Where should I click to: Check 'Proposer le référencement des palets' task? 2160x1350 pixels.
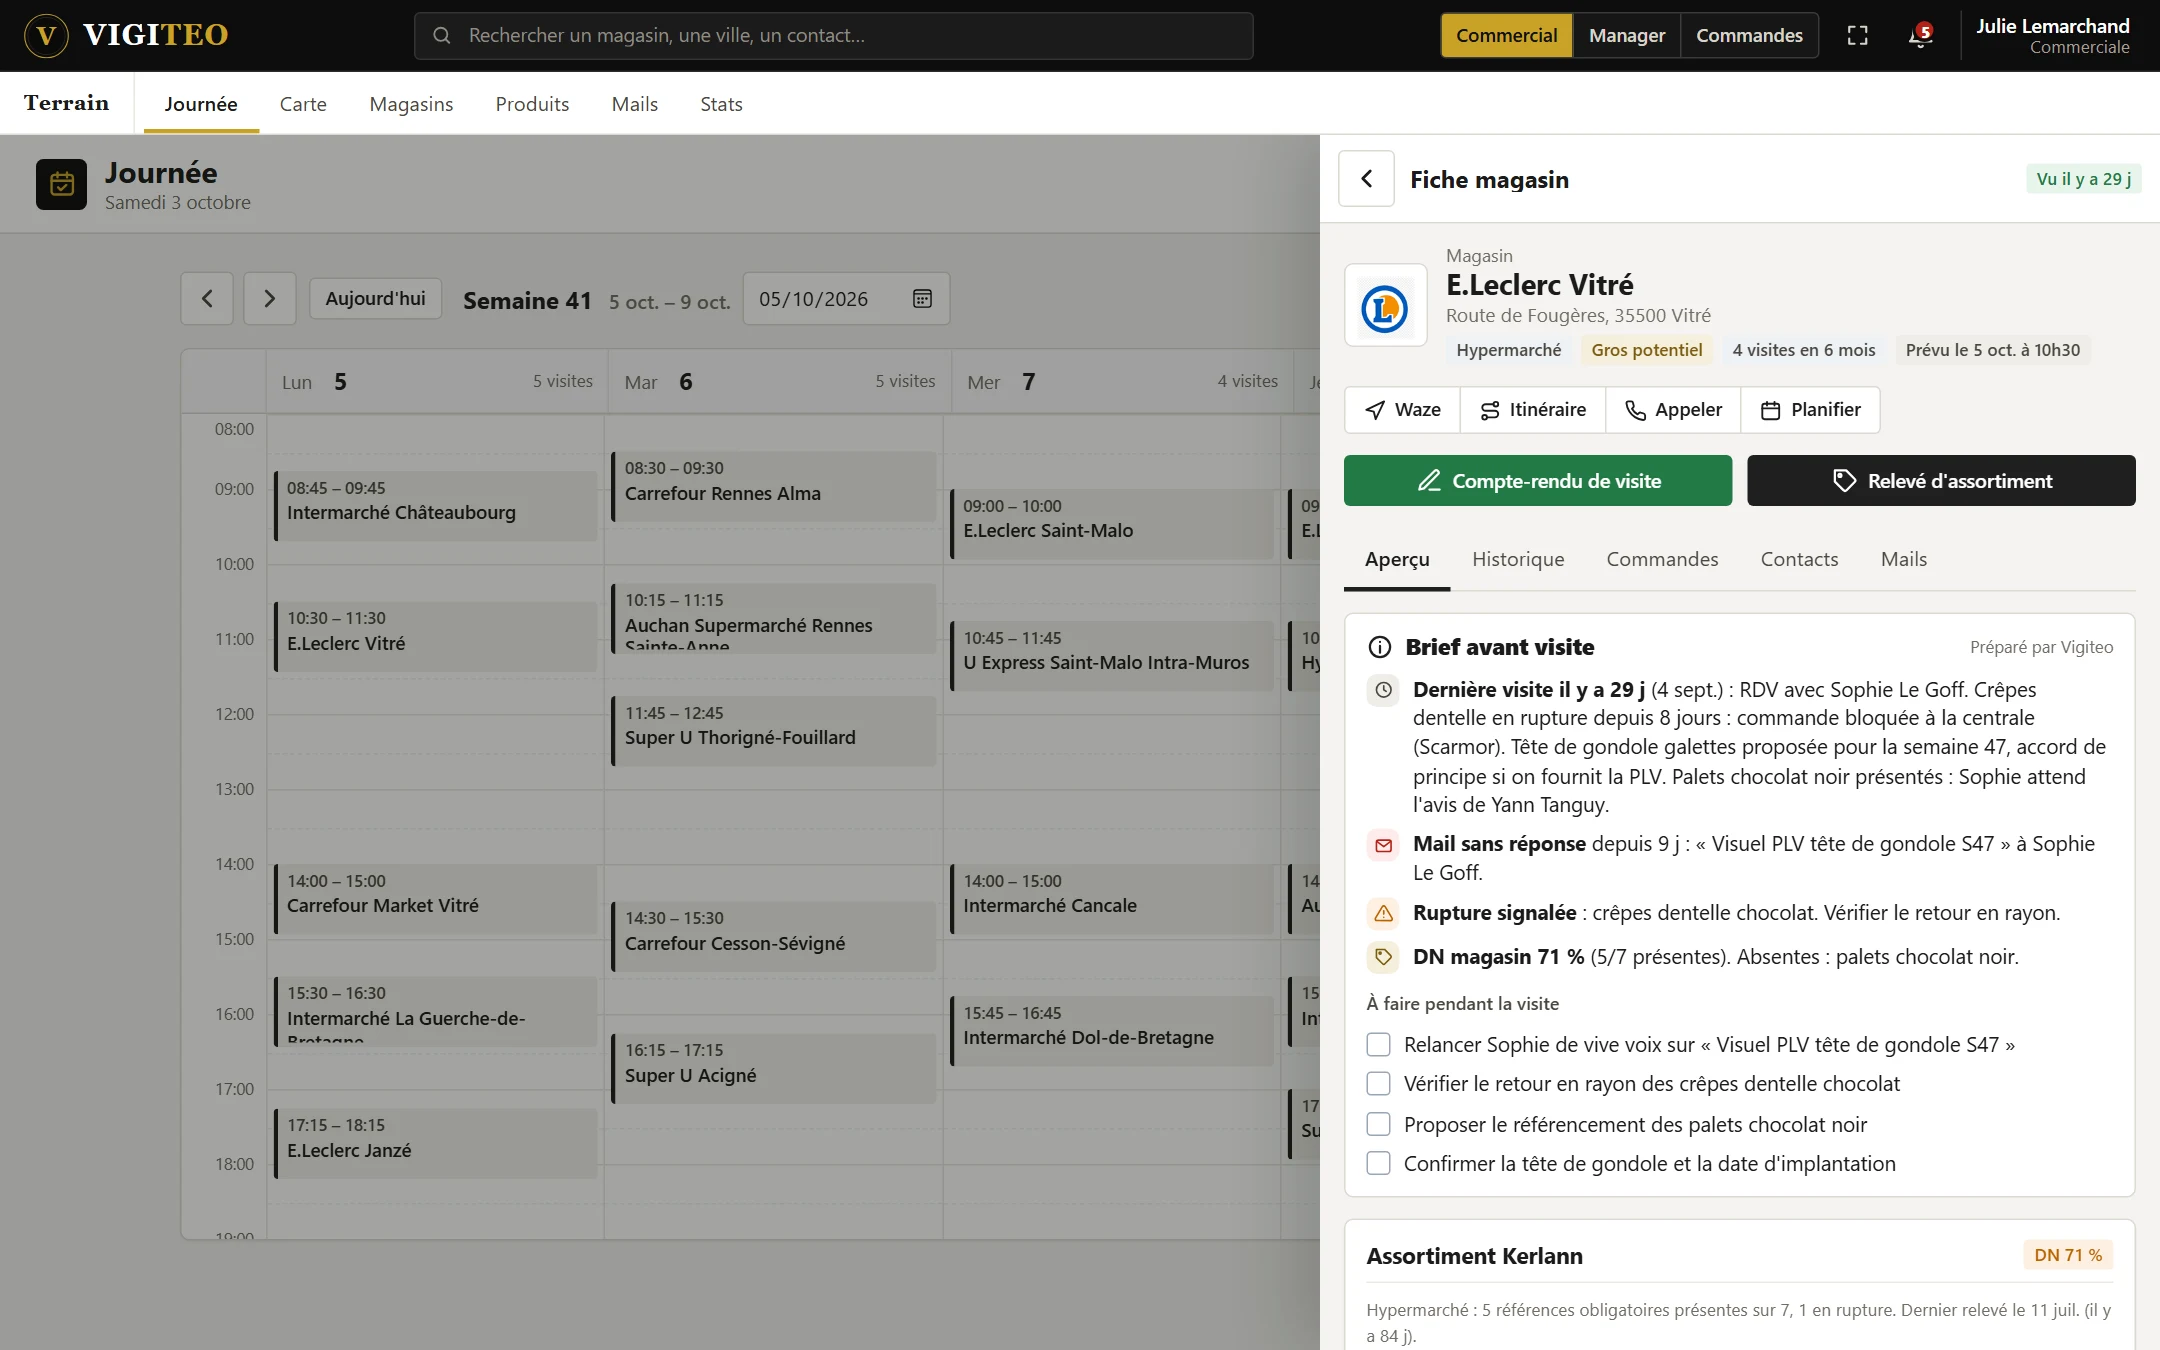click(x=1378, y=1124)
